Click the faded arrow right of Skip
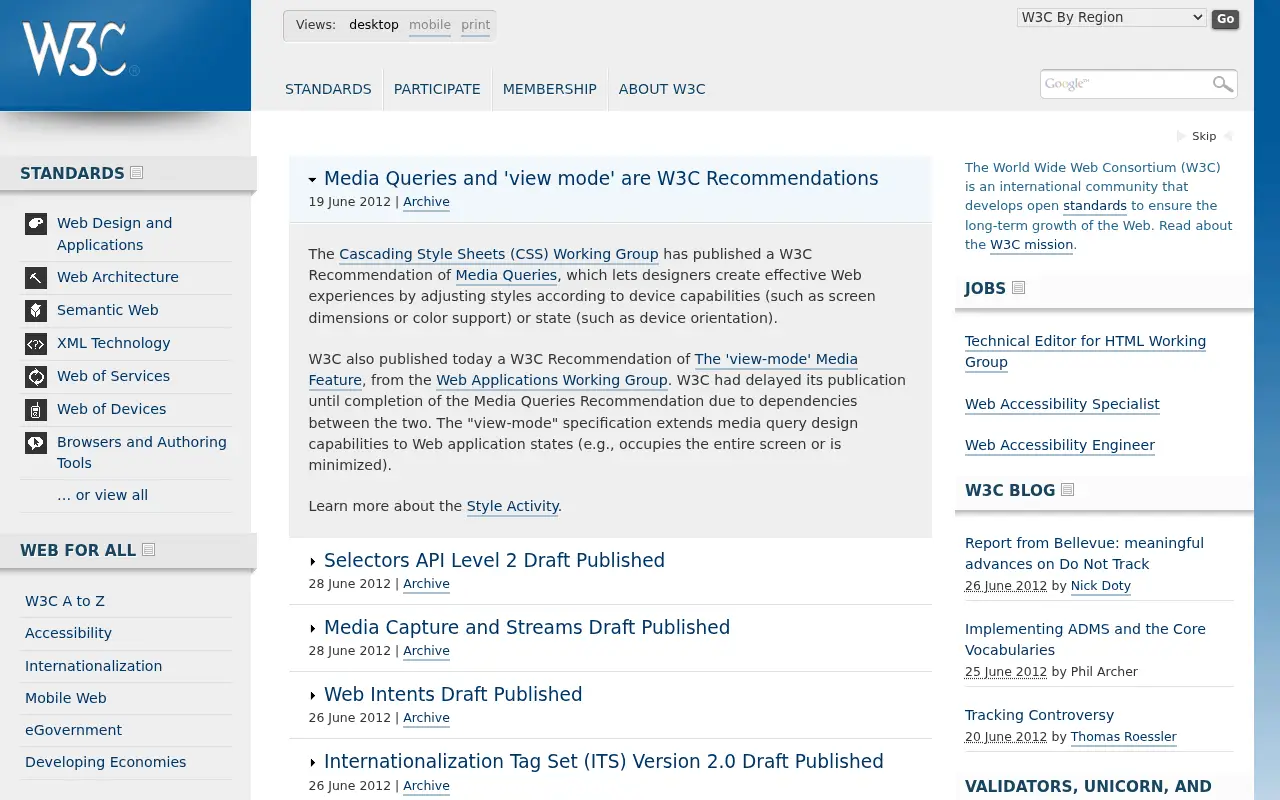This screenshot has width=1280, height=800. [1228, 136]
